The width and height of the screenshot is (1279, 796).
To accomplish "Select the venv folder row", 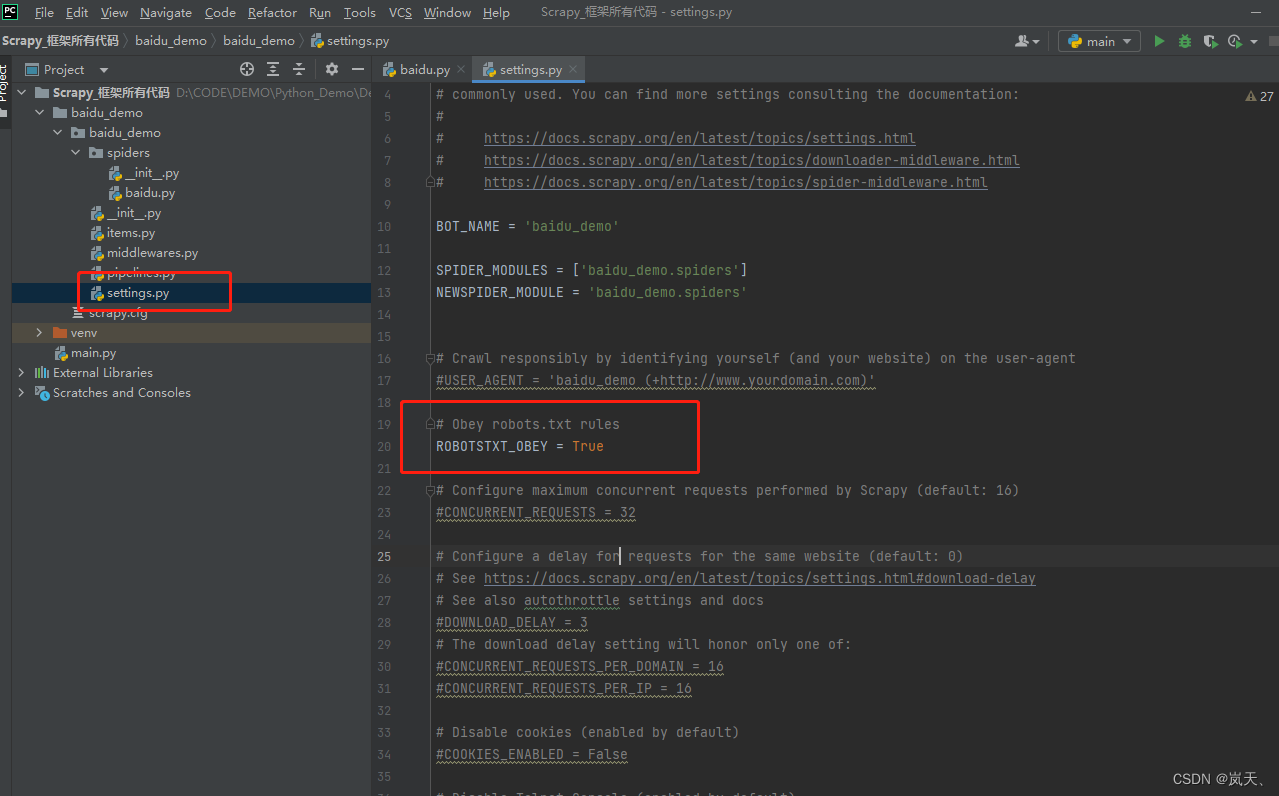I will tap(191, 332).
